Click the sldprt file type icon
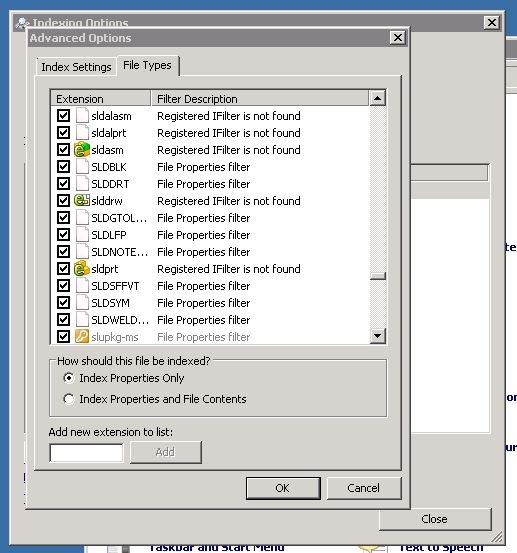 click(x=82, y=269)
